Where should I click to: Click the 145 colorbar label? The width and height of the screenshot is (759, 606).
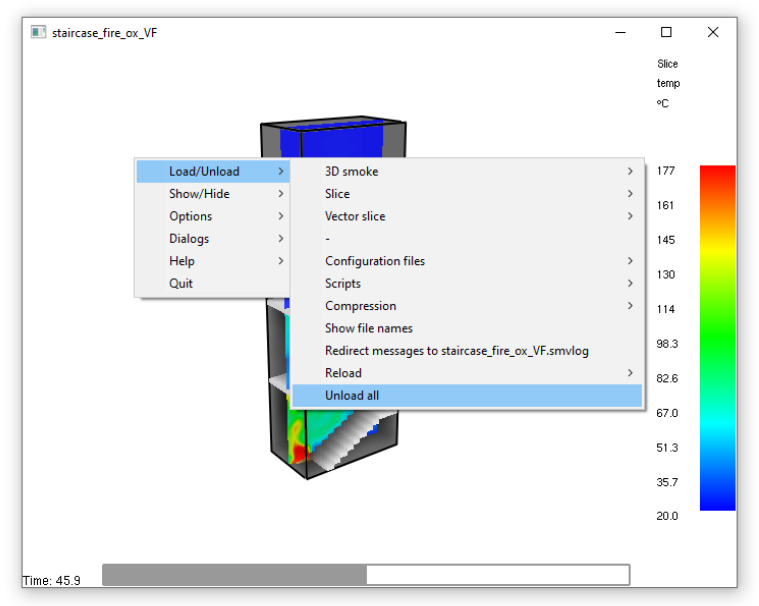tap(666, 240)
